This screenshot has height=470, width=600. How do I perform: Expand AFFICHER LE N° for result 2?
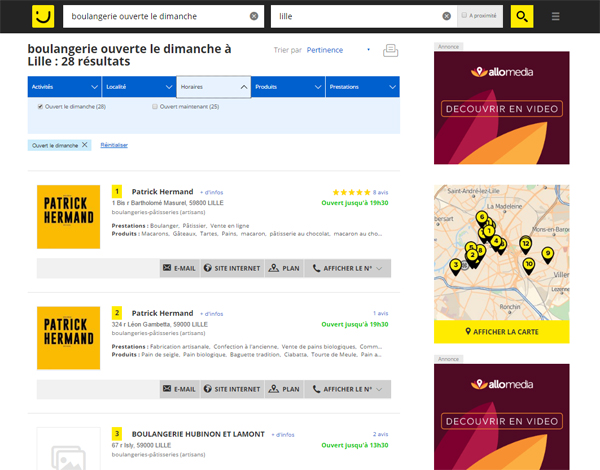[x=347, y=389]
